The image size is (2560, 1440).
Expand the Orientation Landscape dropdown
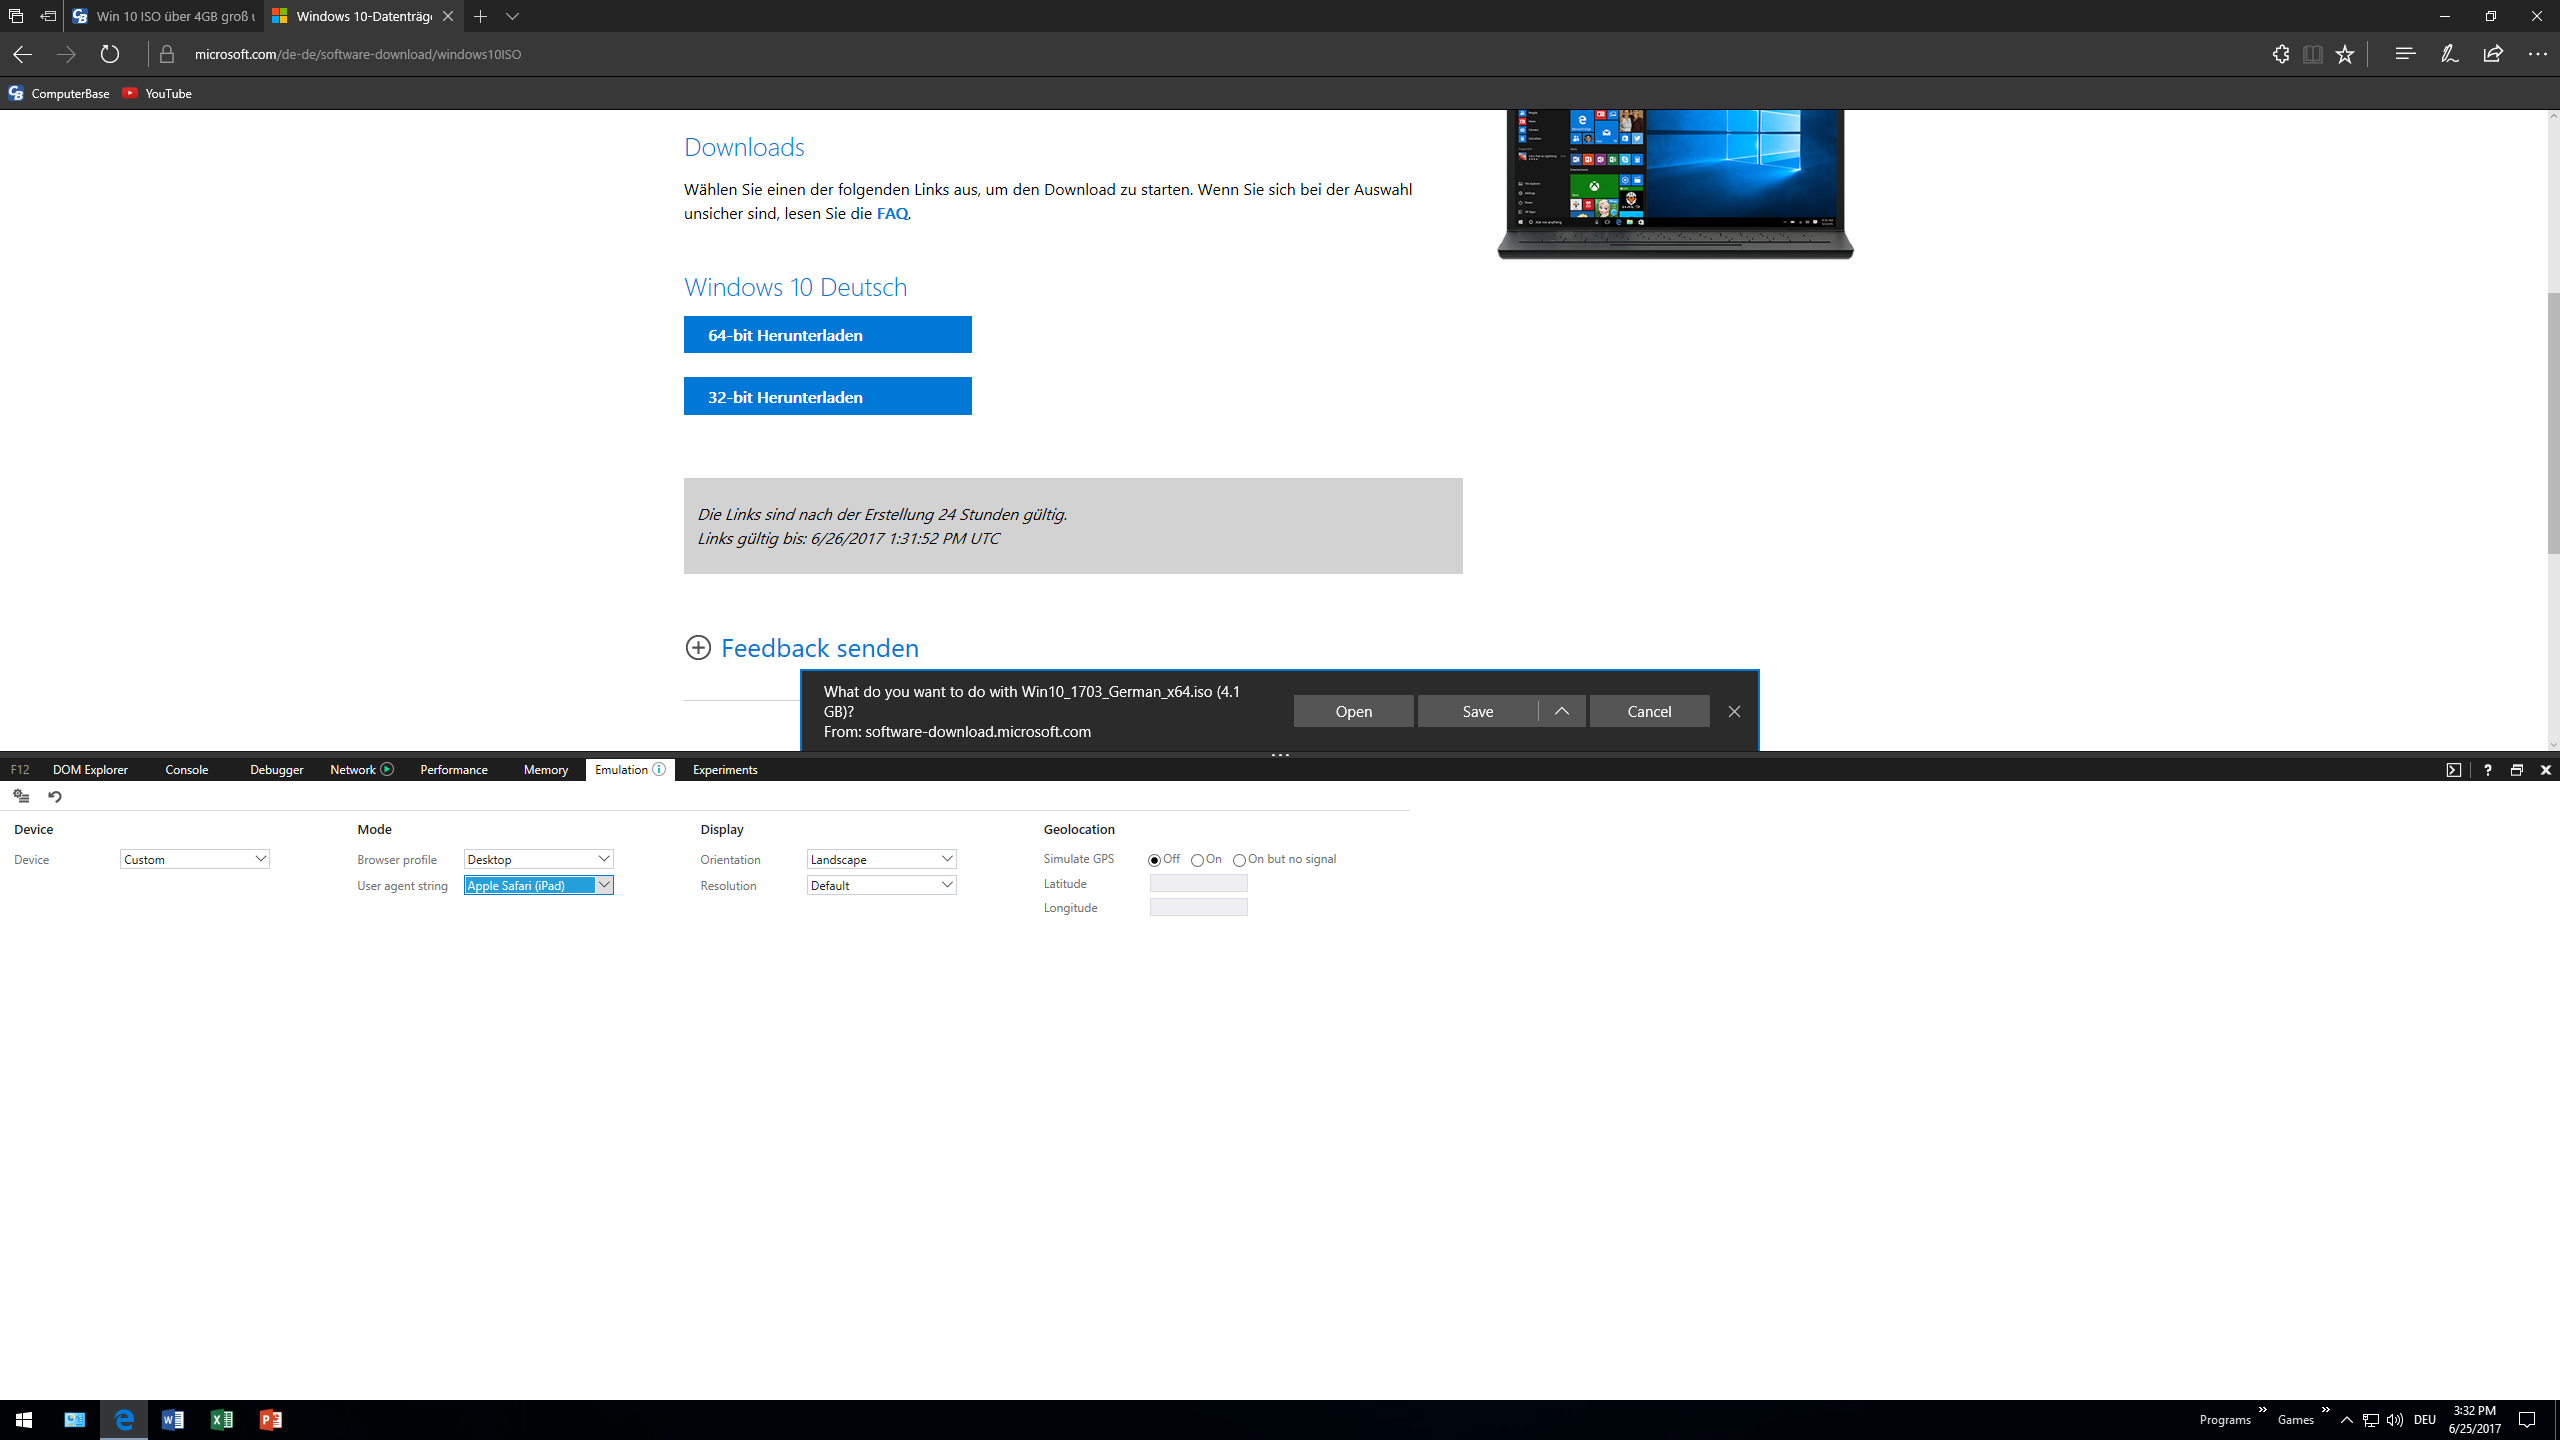(881, 859)
